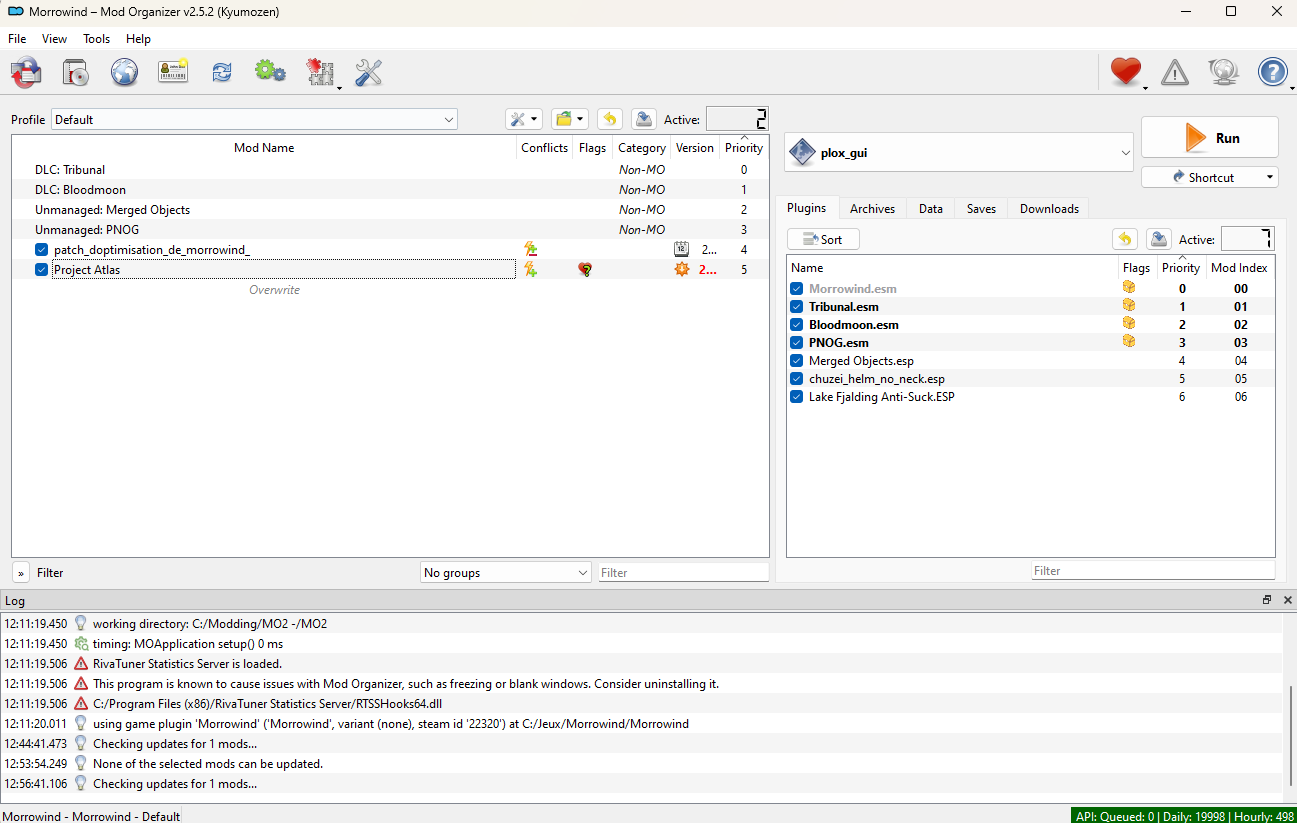Switch to the Data tab
The width and height of the screenshot is (1297, 823).
(930, 208)
